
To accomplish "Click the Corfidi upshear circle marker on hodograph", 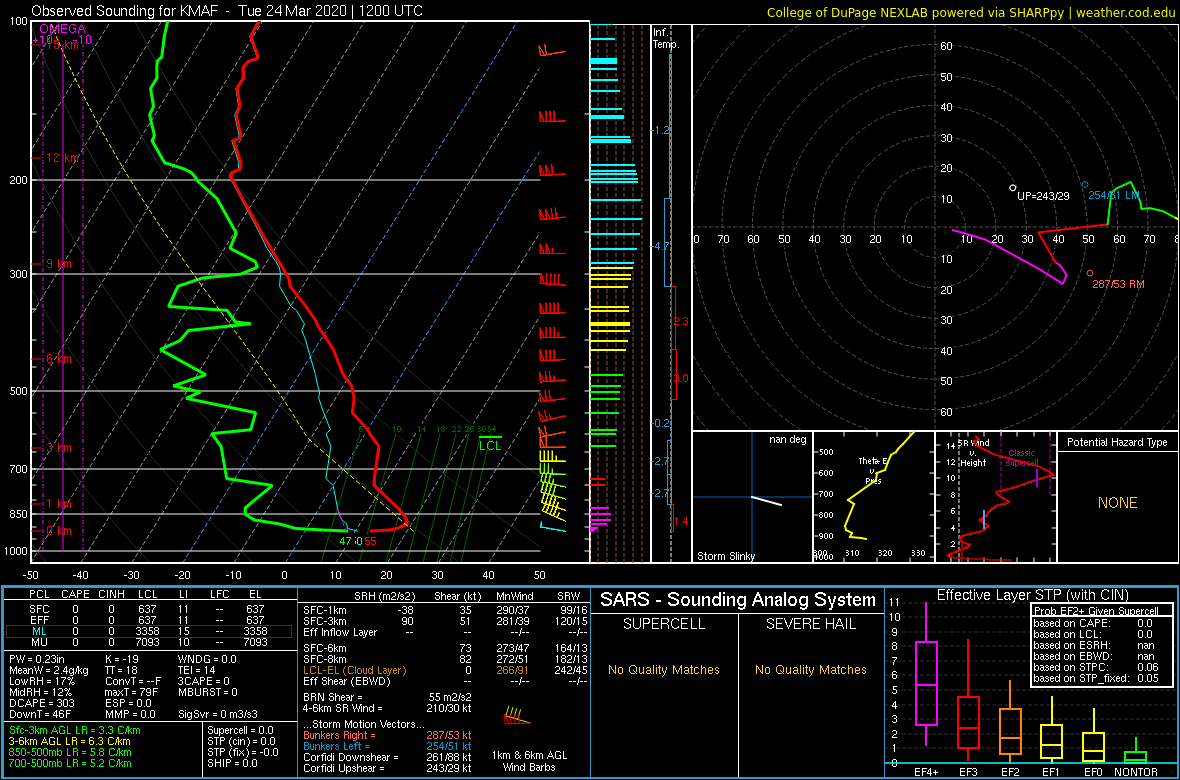I will pos(1012,187).
